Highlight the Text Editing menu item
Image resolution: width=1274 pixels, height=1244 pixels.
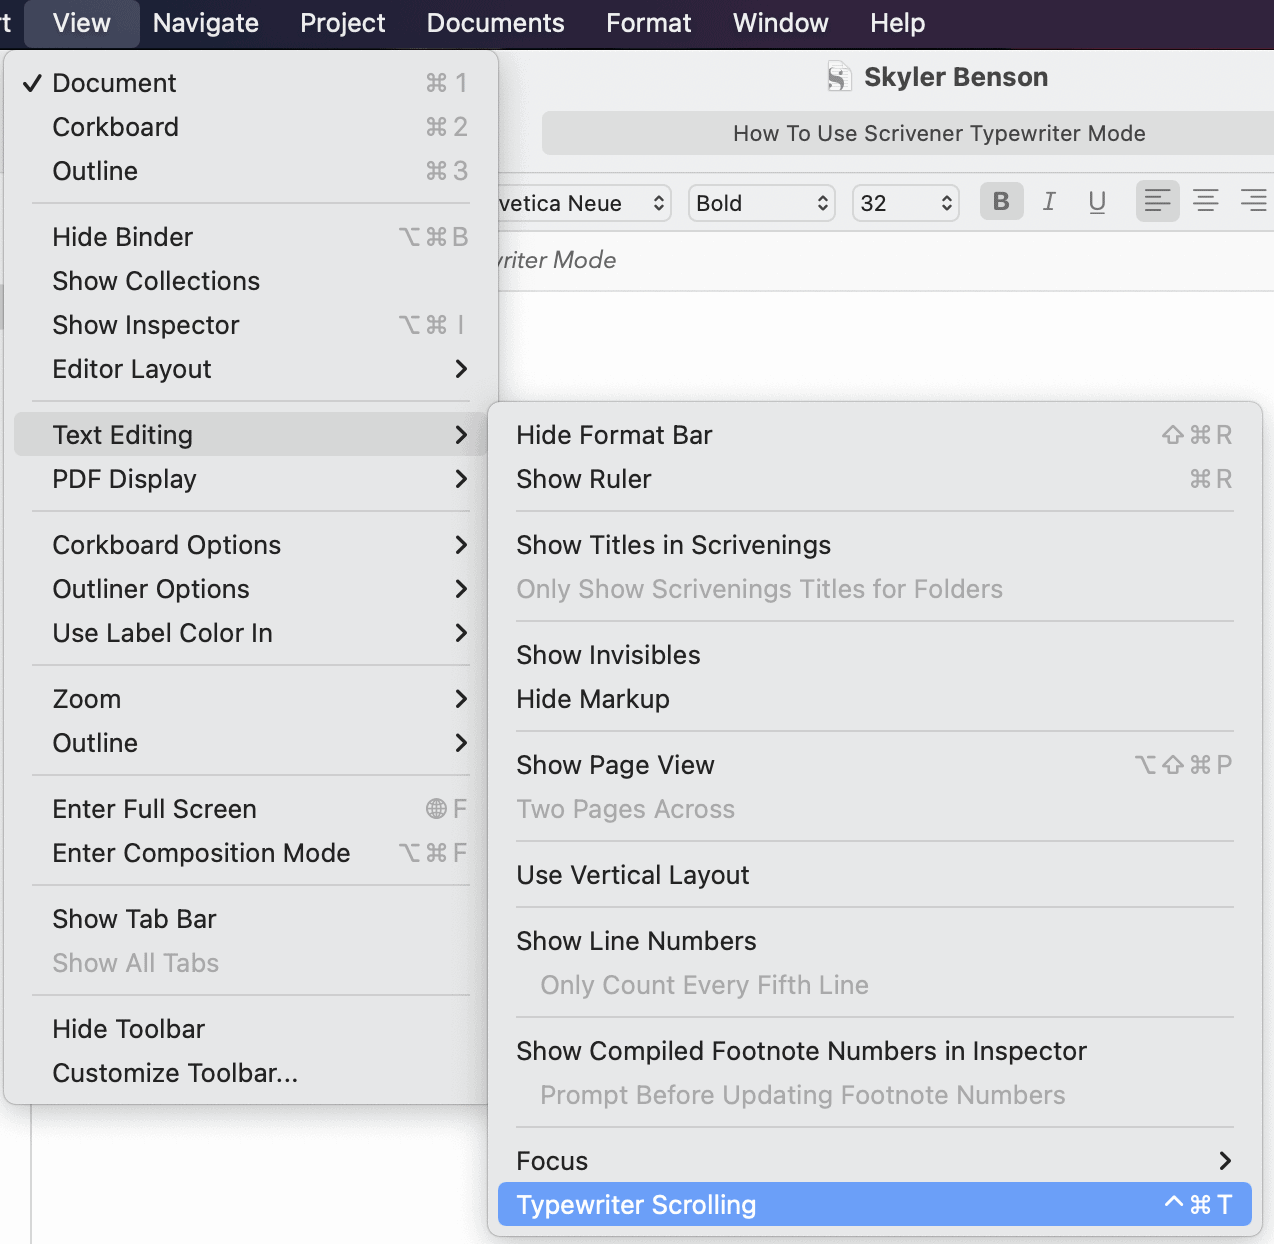click(x=251, y=435)
